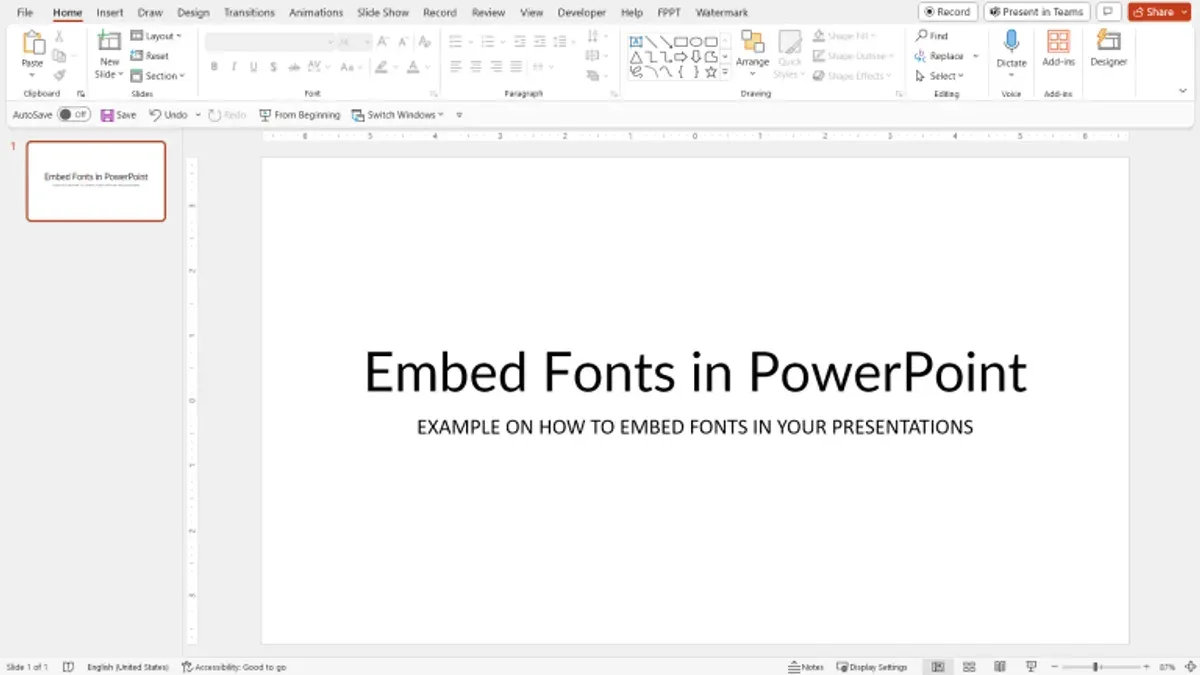Toggle text Shadow formatting
This screenshot has height=675, width=1200.
(274, 67)
